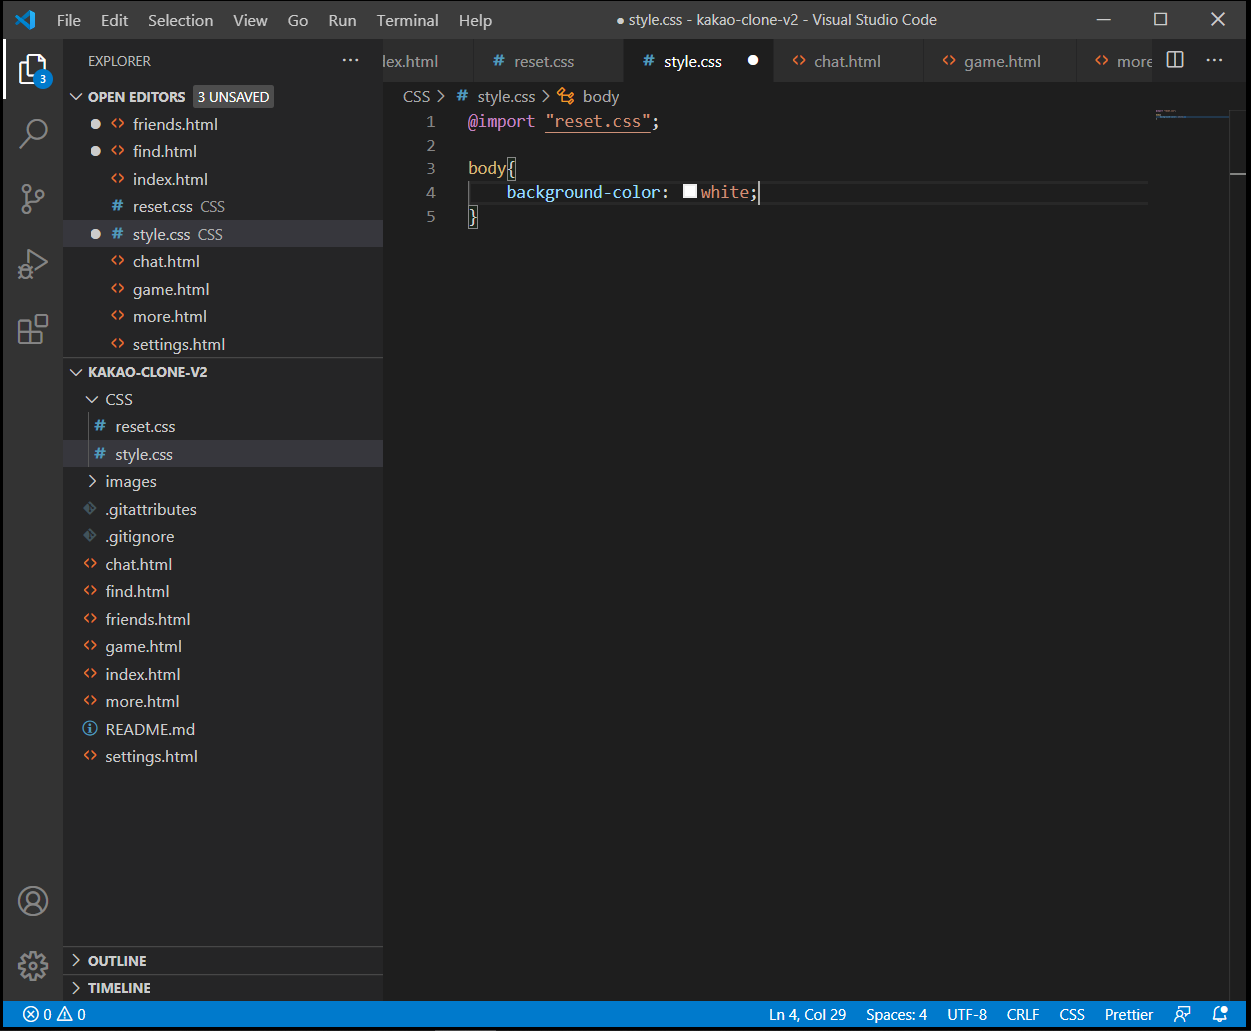Screen dimensions: 1251x1031
Task: Open game.html in project tree
Action: coord(223,647)
